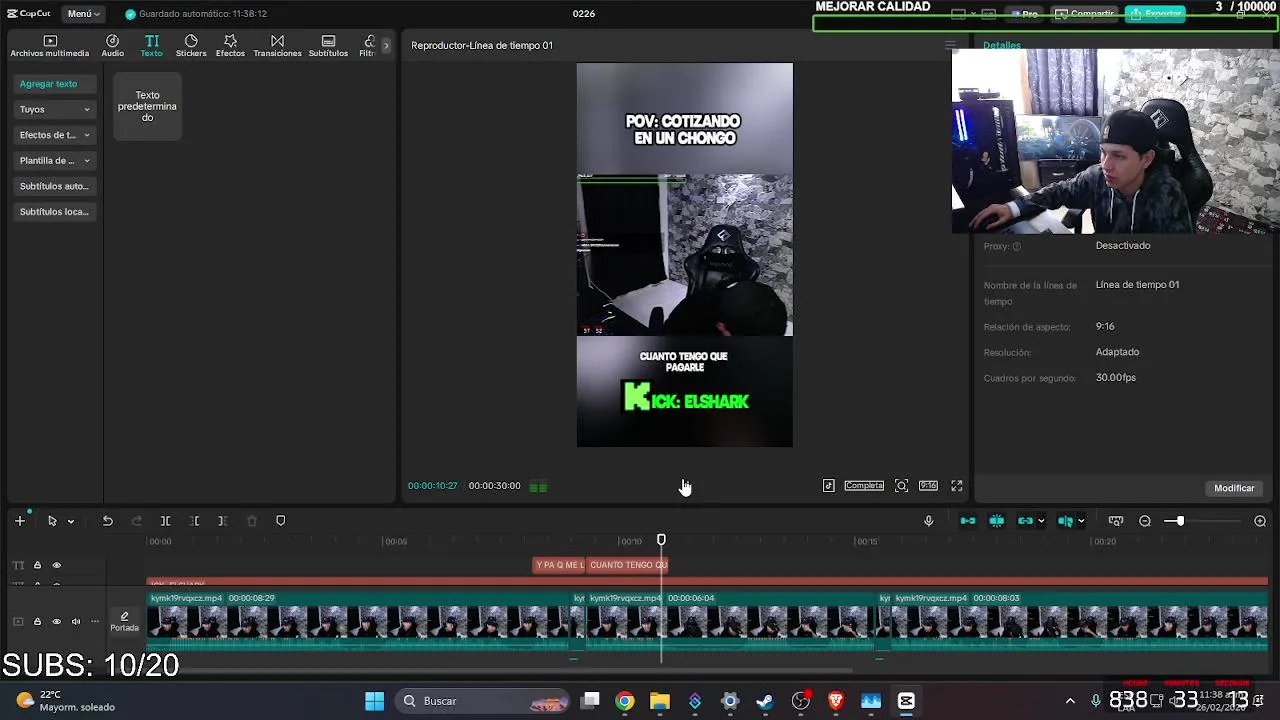Open the Archivos multimedia tab
Viewport: 1280px width, 720px height.
tap(50, 46)
